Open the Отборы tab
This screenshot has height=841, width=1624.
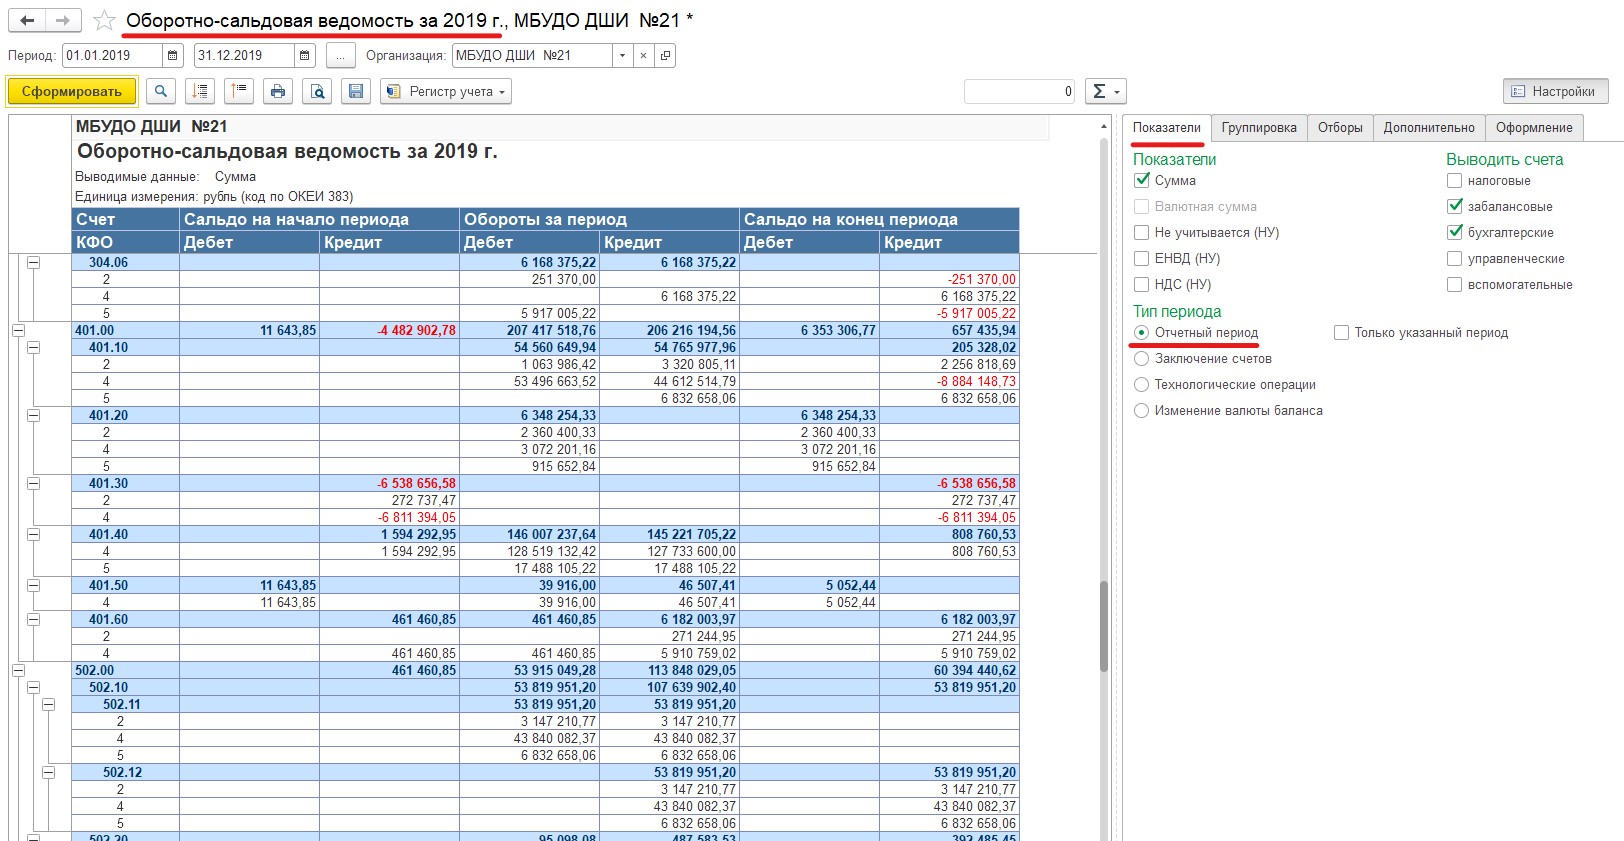click(x=1339, y=127)
